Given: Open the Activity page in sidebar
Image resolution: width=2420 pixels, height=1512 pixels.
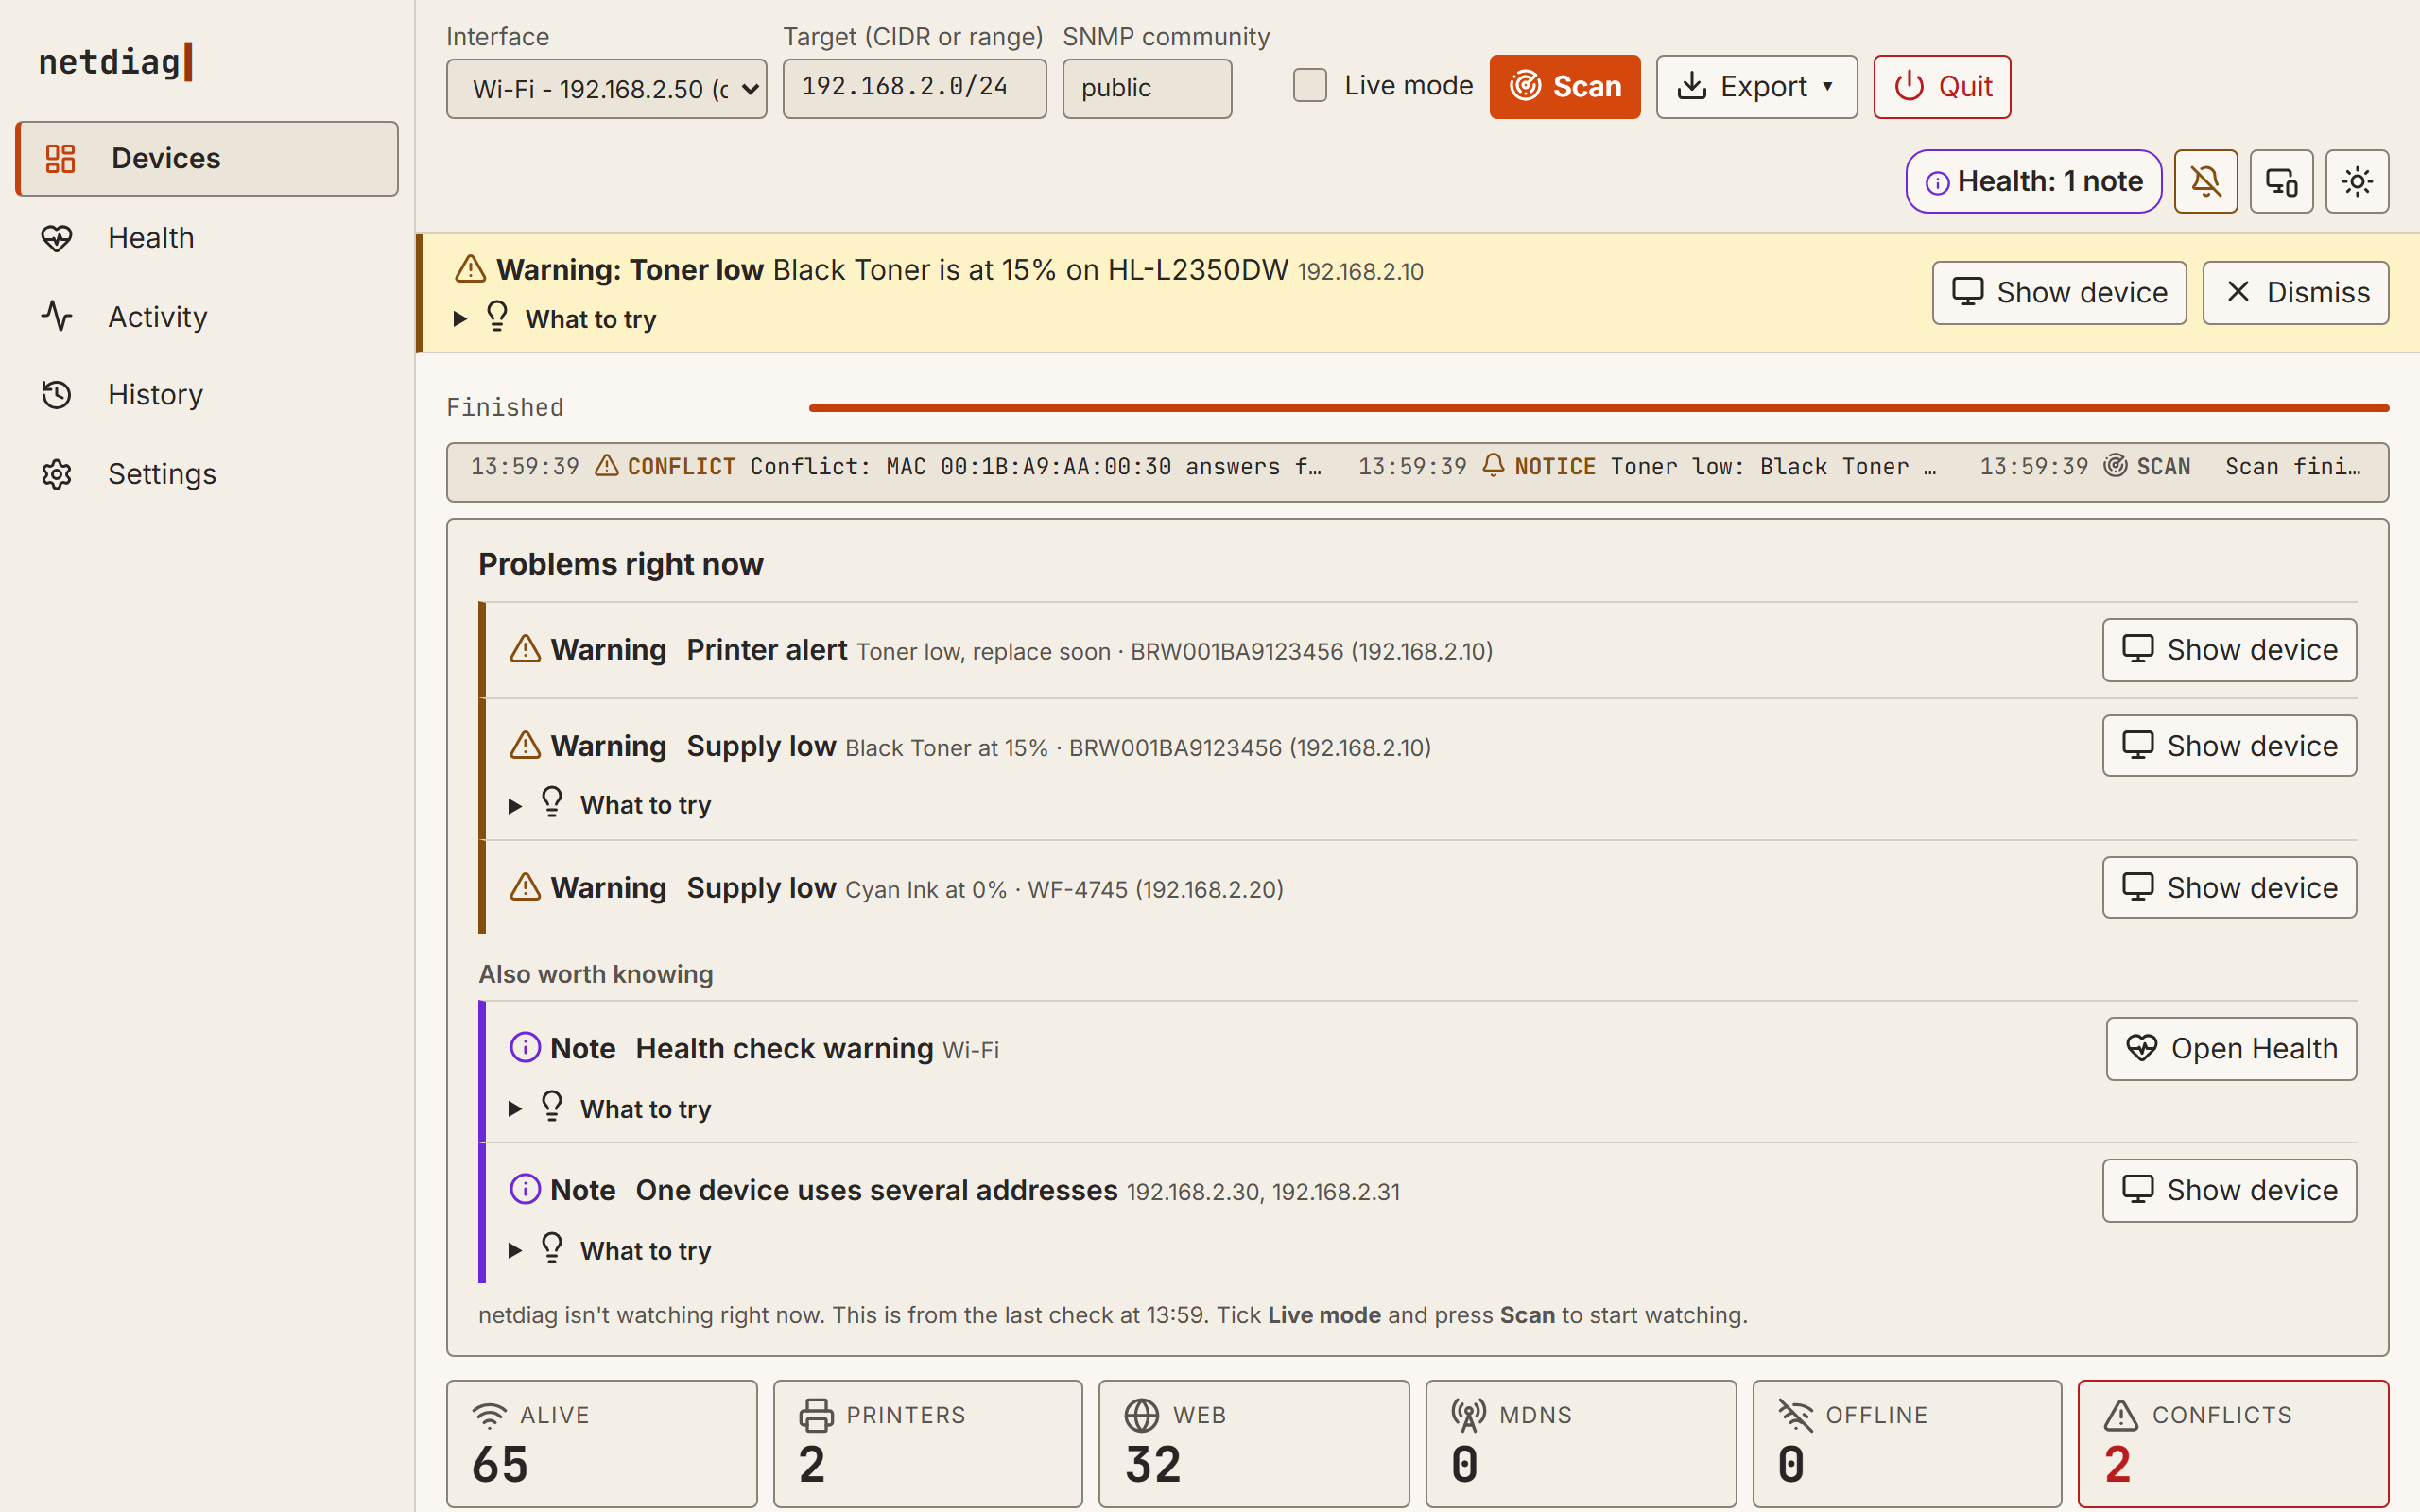Looking at the screenshot, I should [x=207, y=316].
